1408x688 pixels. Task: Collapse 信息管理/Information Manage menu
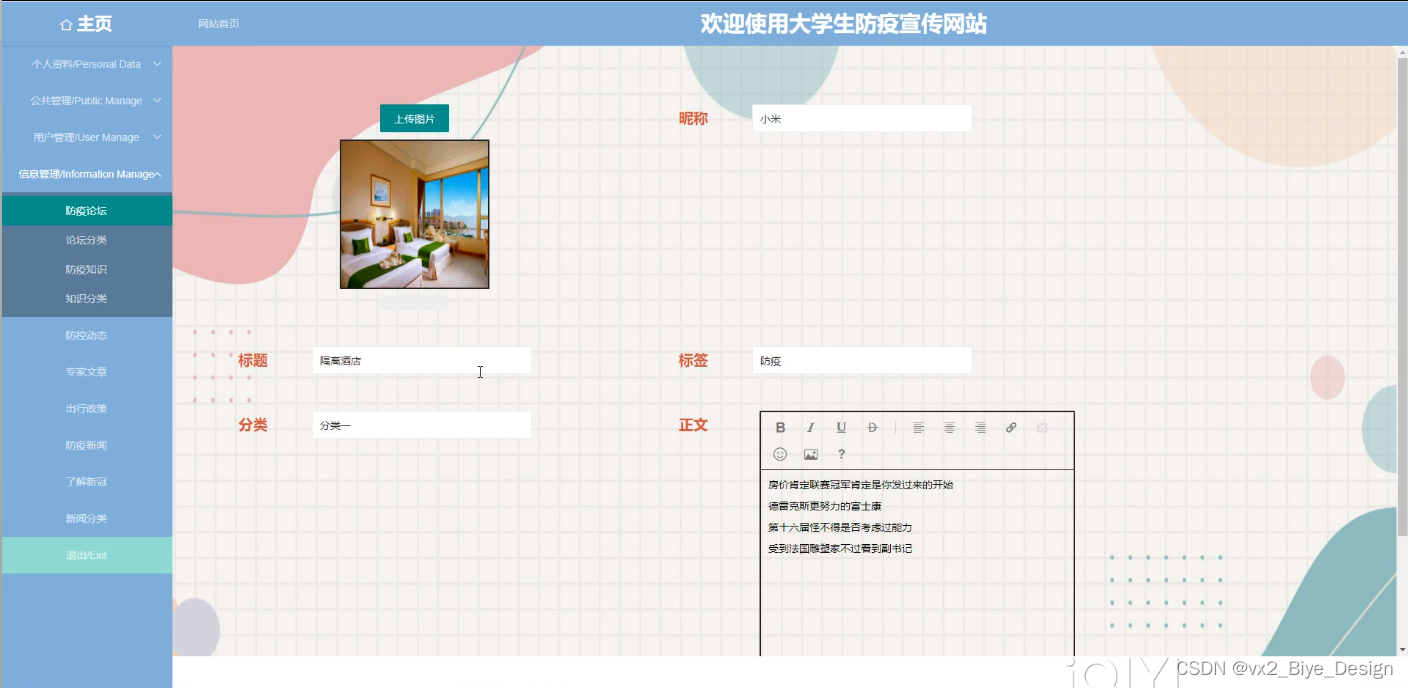point(87,174)
